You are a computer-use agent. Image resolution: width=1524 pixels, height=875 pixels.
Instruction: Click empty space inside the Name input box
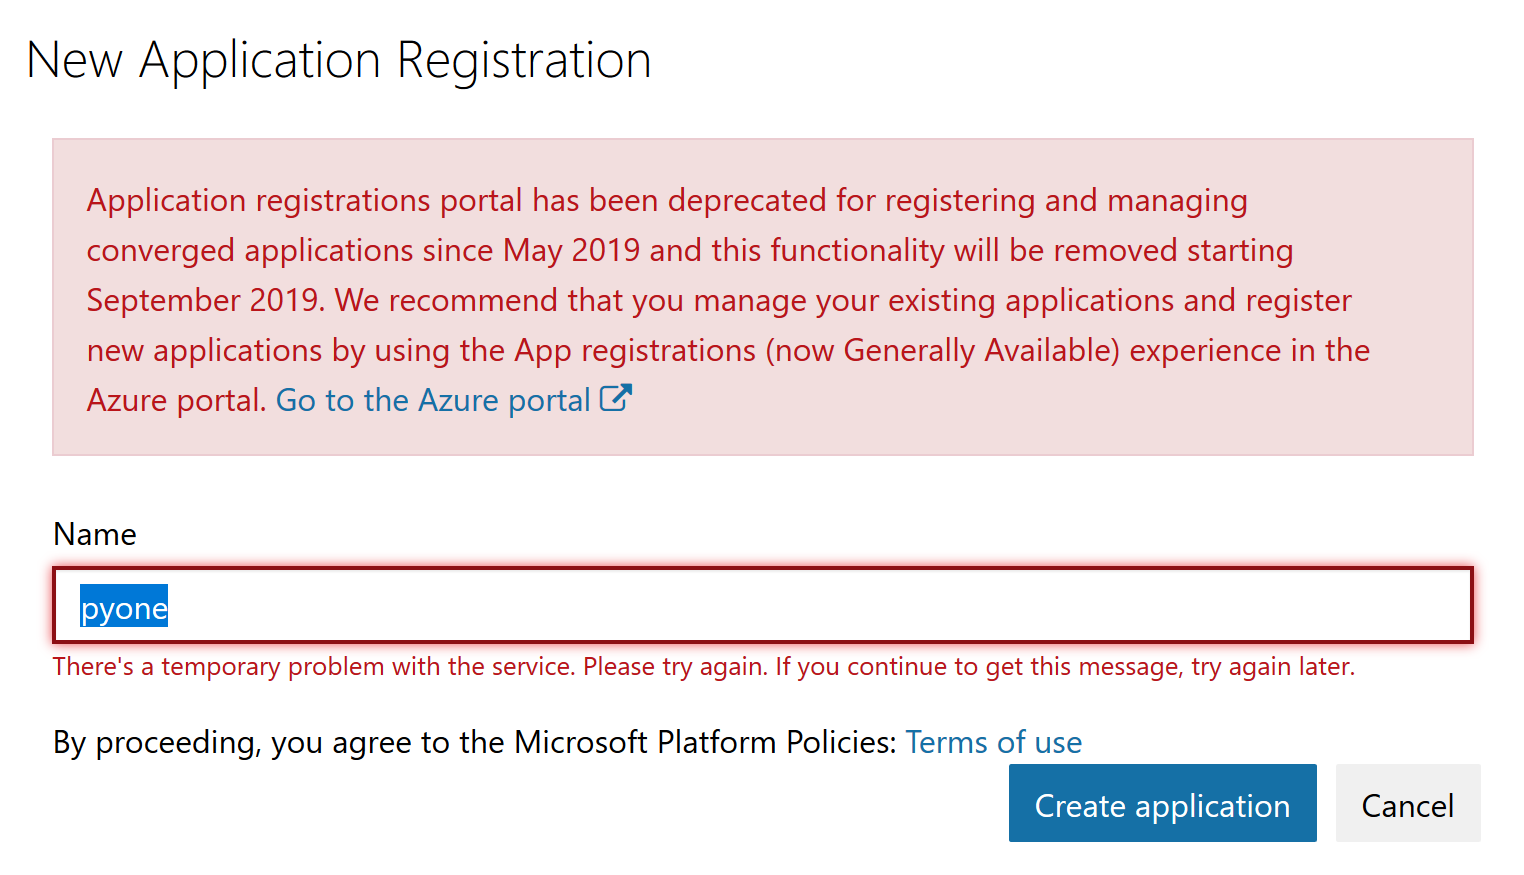click(x=800, y=606)
